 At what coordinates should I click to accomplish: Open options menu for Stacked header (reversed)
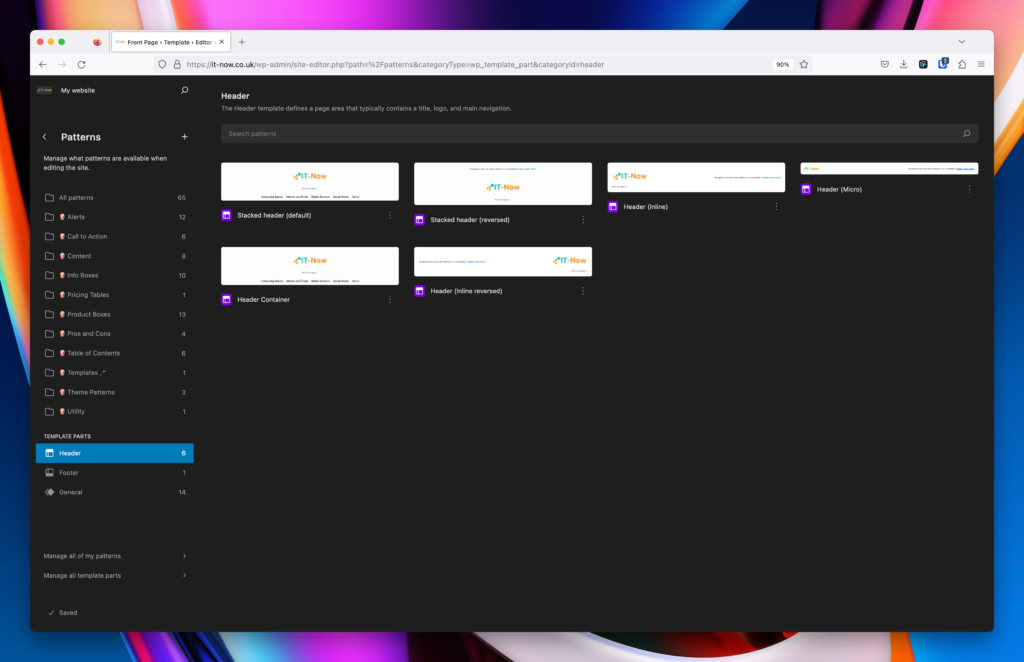coord(583,220)
